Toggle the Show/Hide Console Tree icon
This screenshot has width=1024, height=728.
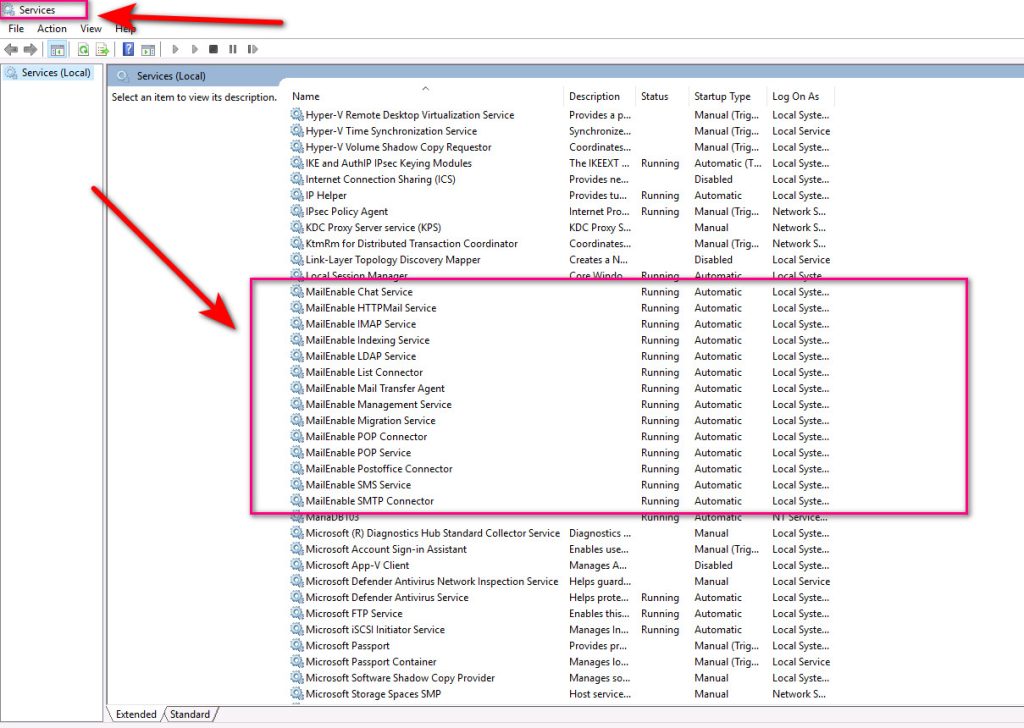(x=57, y=49)
